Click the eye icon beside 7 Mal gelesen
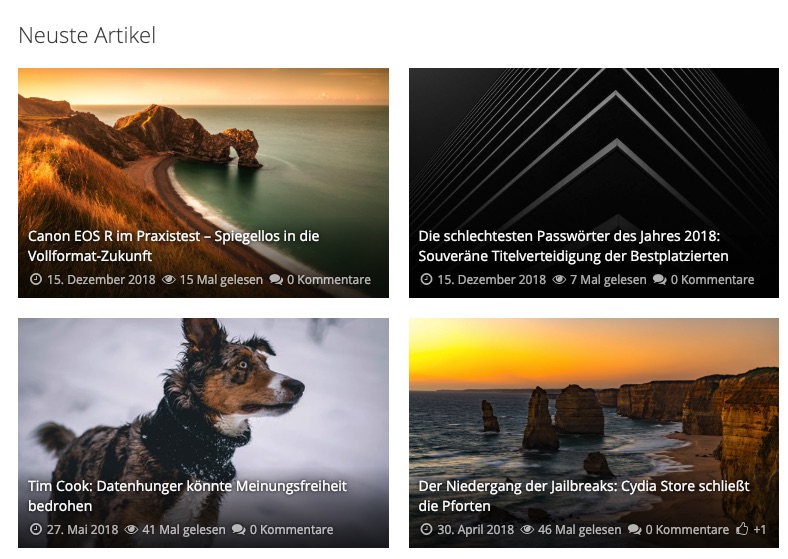The height and width of the screenshot is (559, 788). 559,280
